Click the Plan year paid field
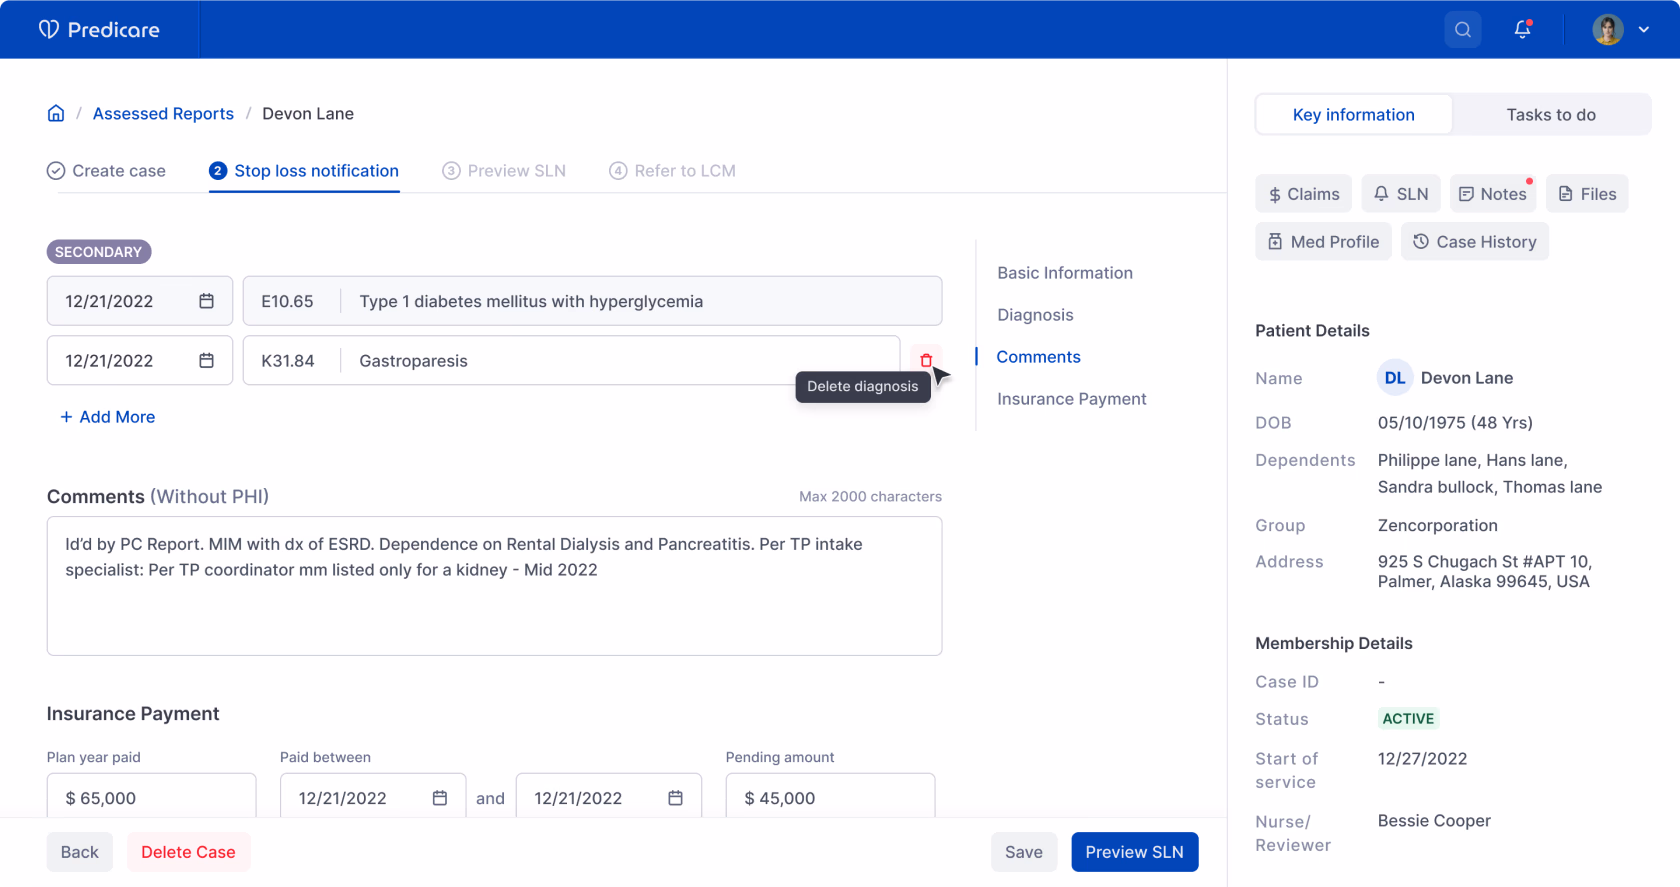The height and width of the screenshot is (887, 1680). tap(151, 798)
